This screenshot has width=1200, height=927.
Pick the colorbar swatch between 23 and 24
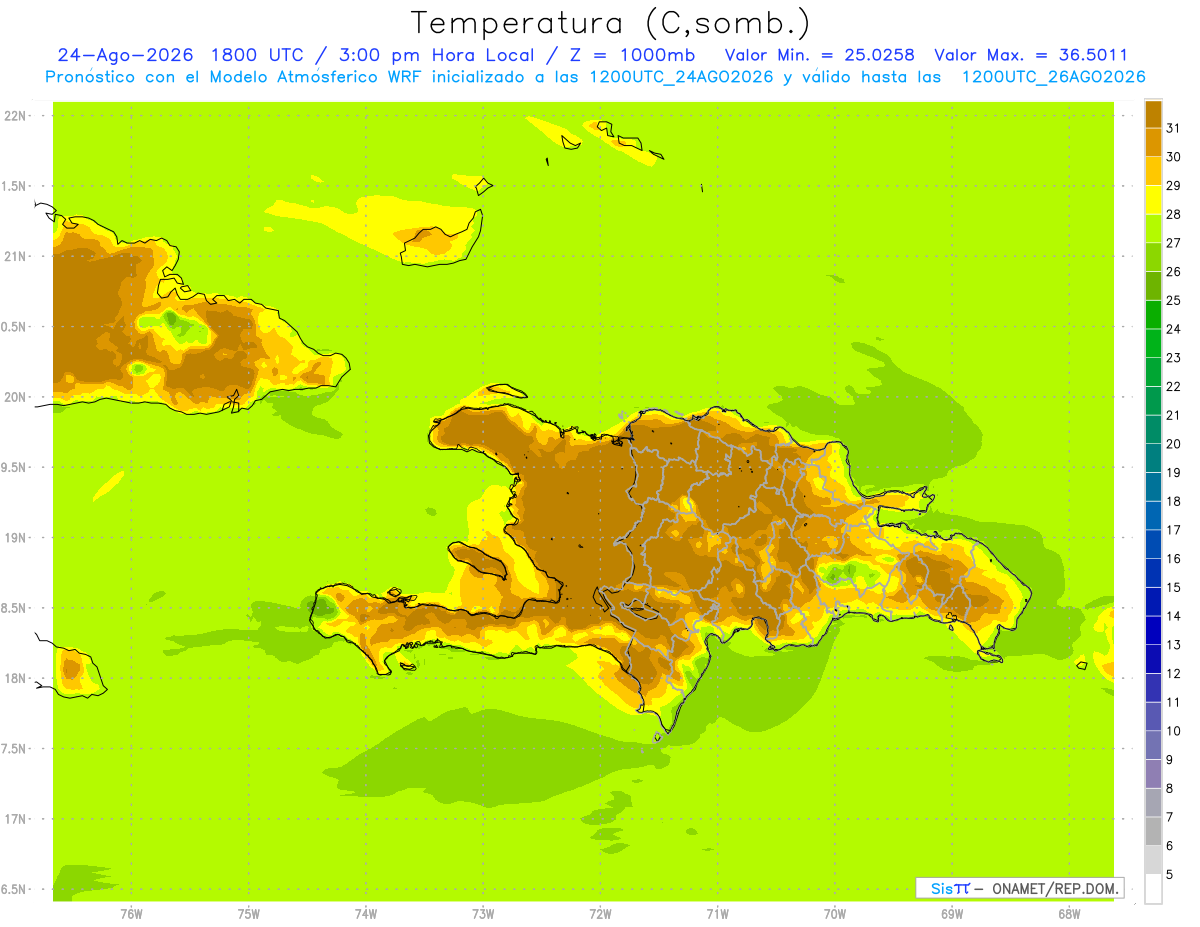point(1153,343)
